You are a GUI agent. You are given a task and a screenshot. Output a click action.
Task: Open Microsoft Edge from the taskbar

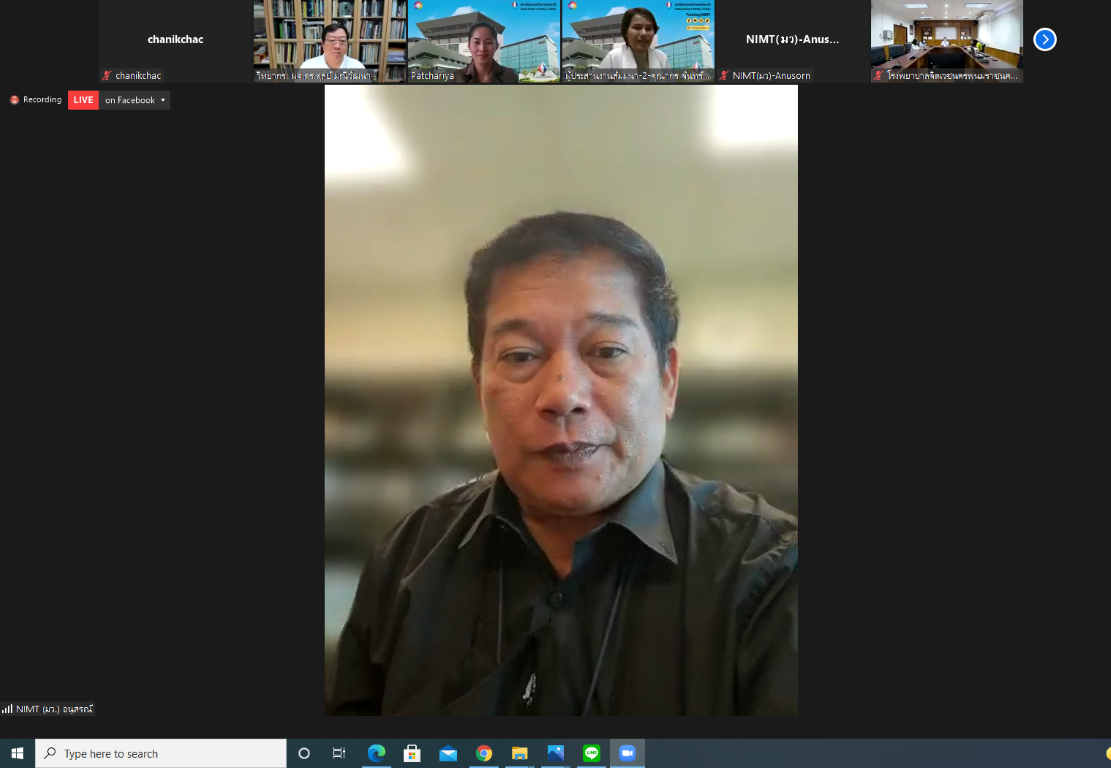(x=376, y=753)
